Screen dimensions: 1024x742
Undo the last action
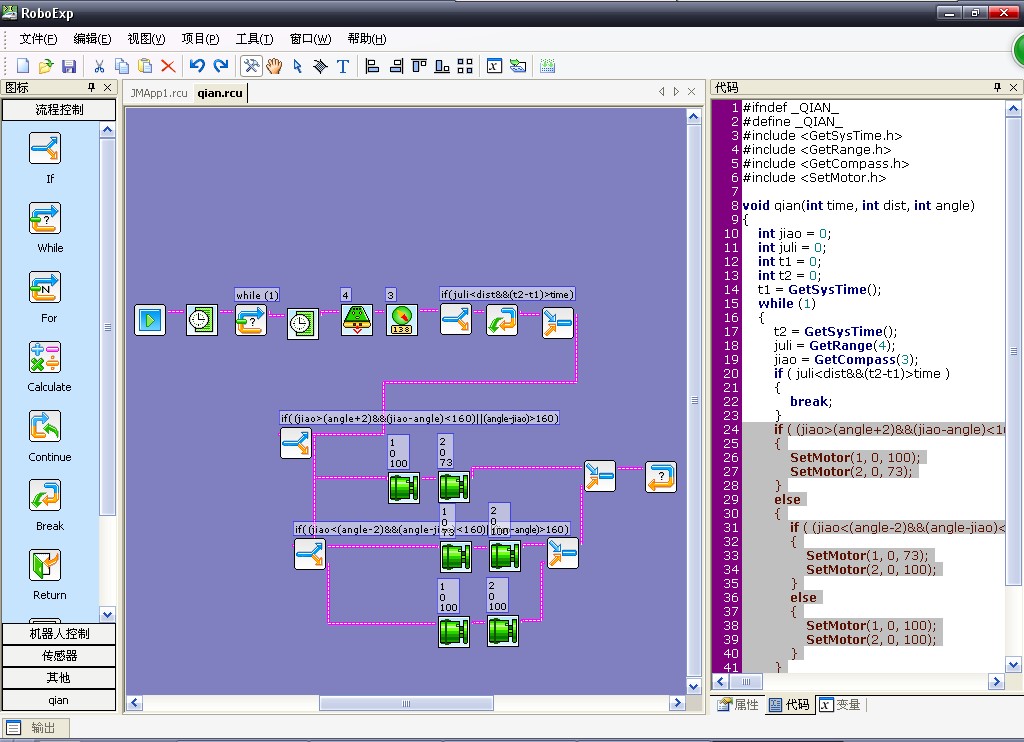[x=197, y=66]
